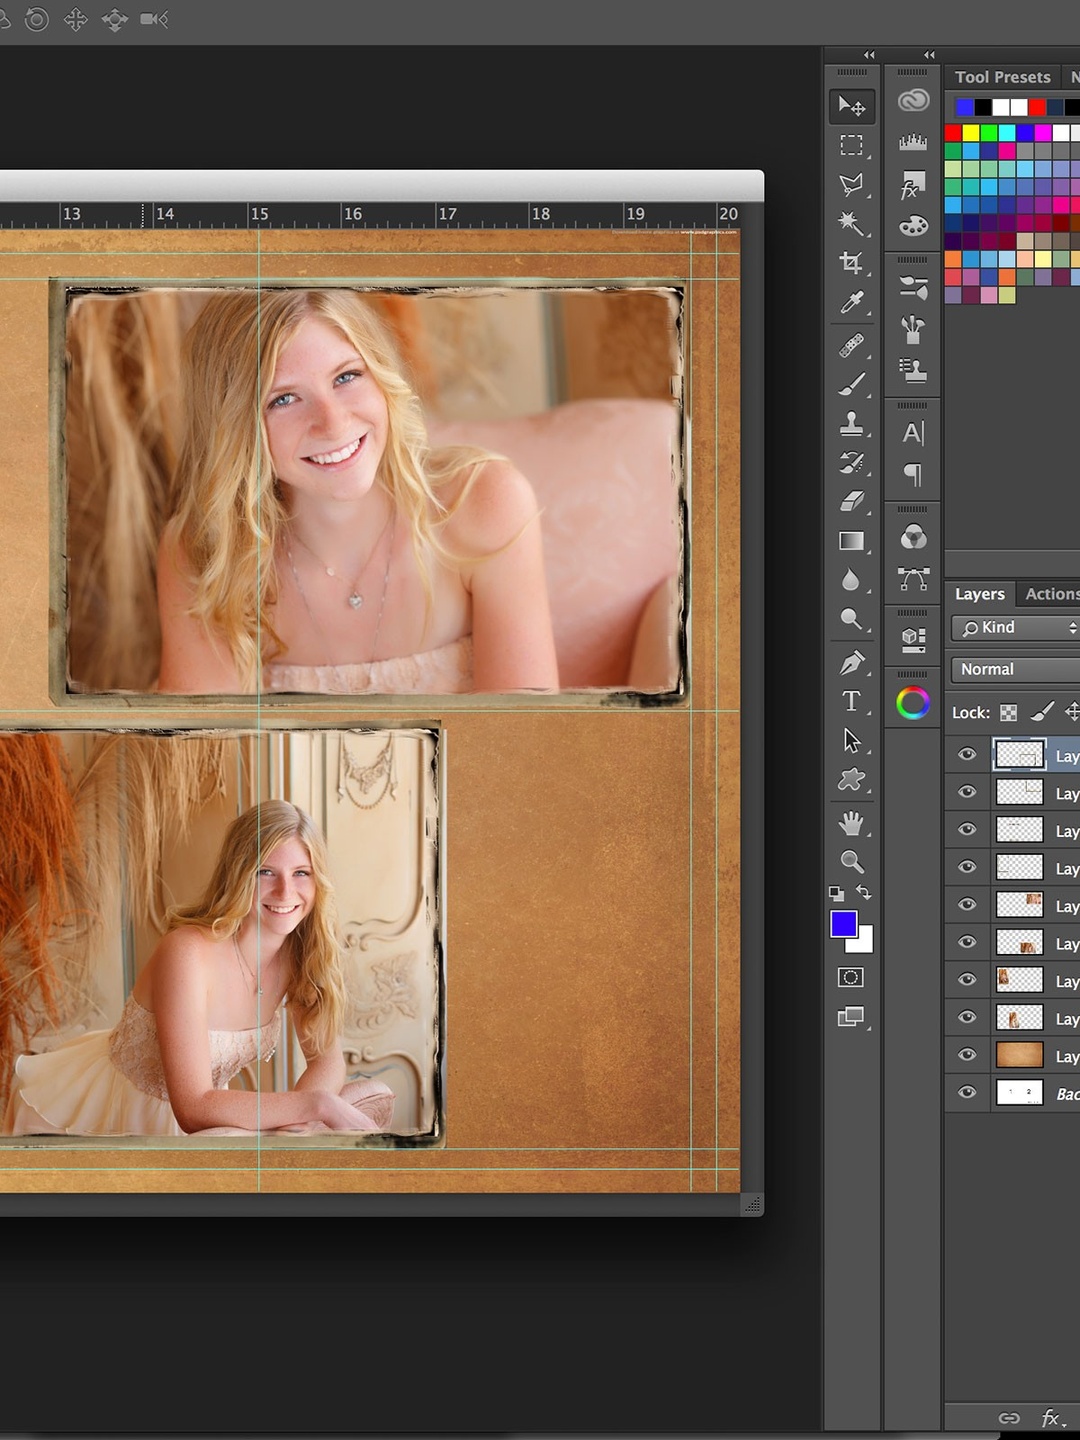Open the 3D panel cube icon

click(913, 640)
